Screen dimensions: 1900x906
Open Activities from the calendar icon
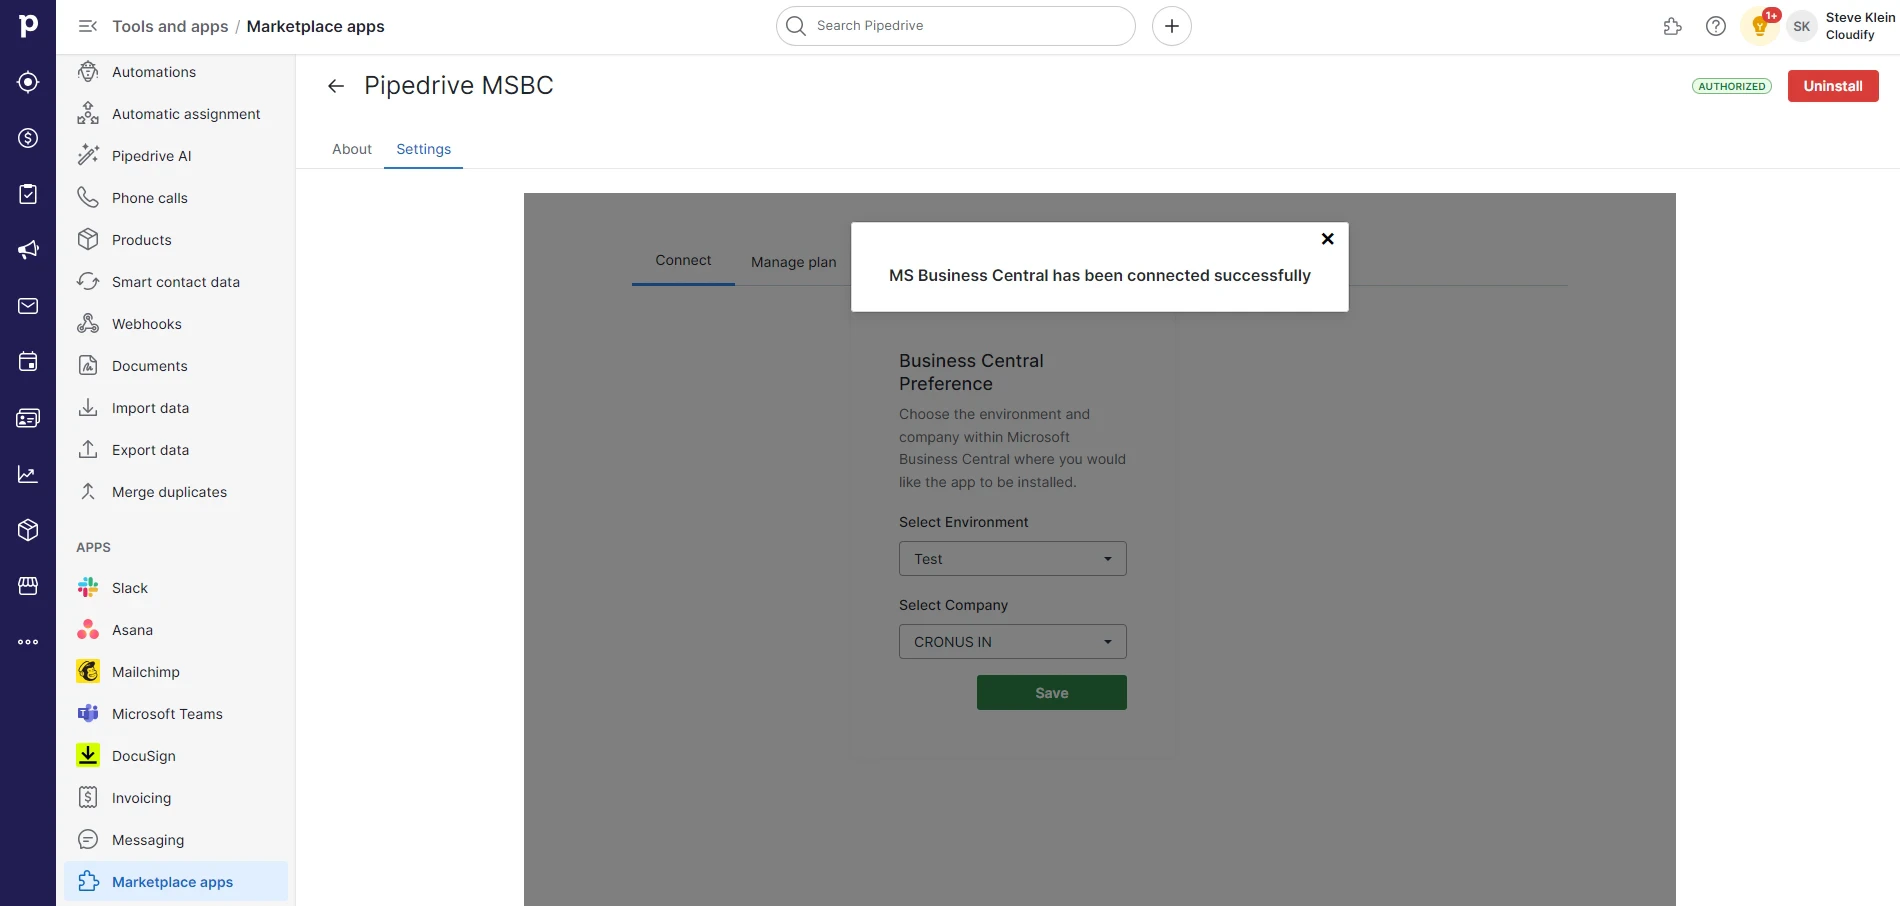coord(28,362)
